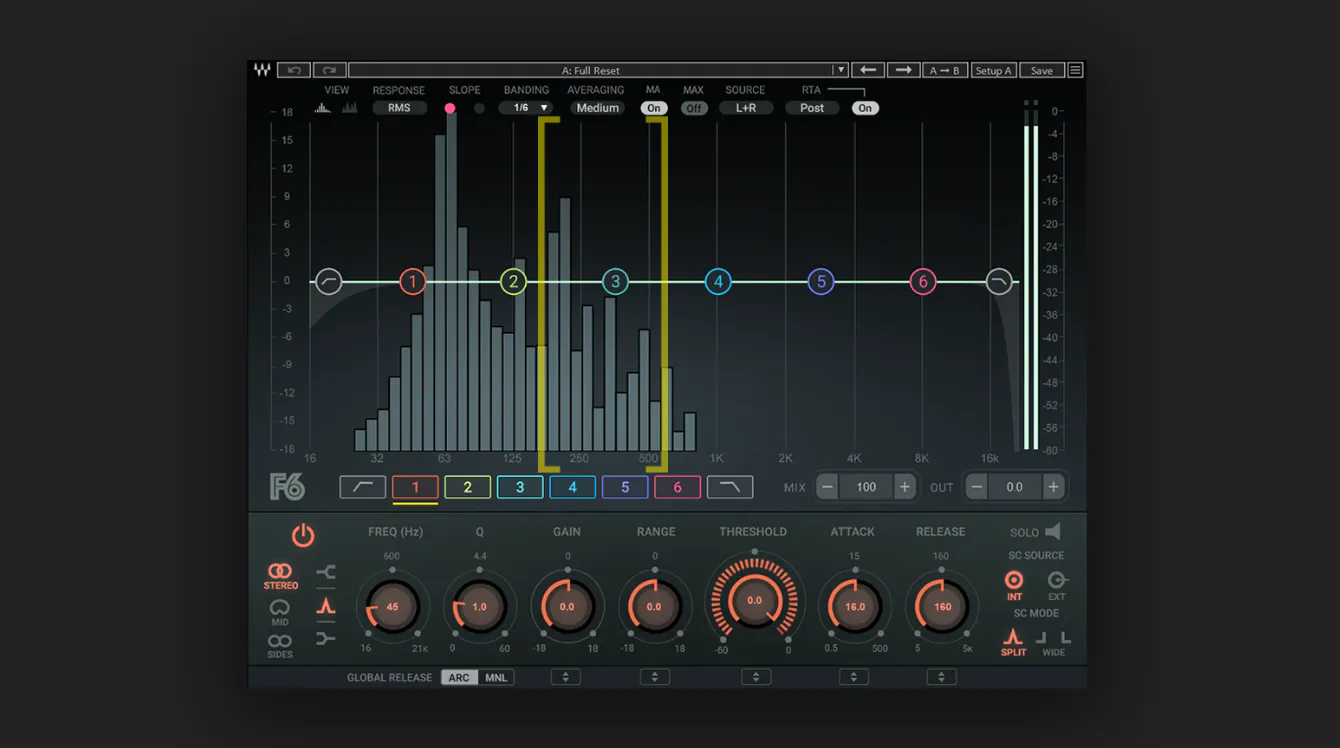
Task: Select band tab 5
Action: click(x=625, y=487)
